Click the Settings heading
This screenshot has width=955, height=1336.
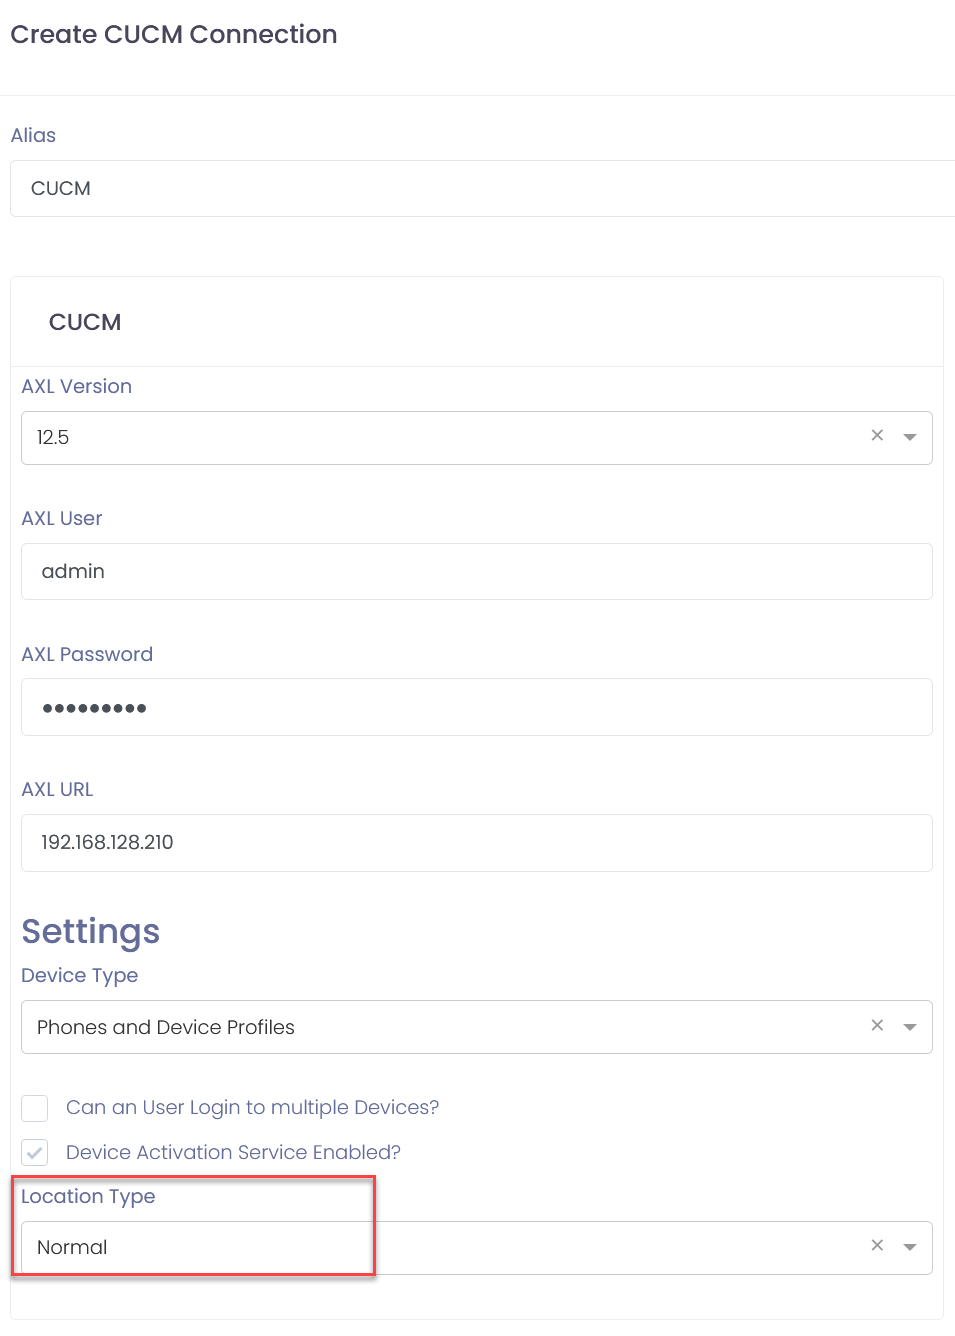tap(91, 932)
